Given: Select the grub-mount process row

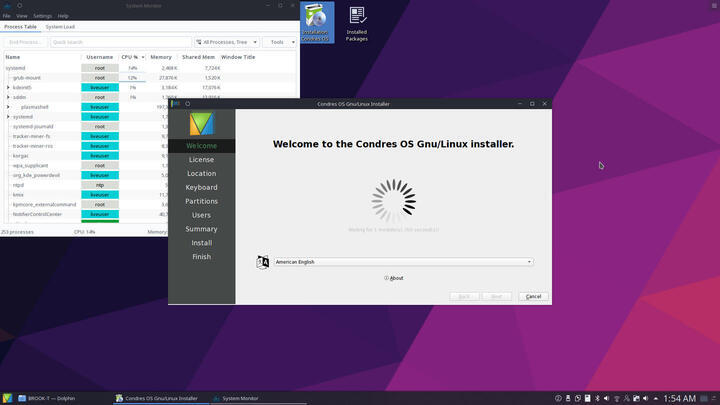Looking at the screenshot, I should click(150, 78).
